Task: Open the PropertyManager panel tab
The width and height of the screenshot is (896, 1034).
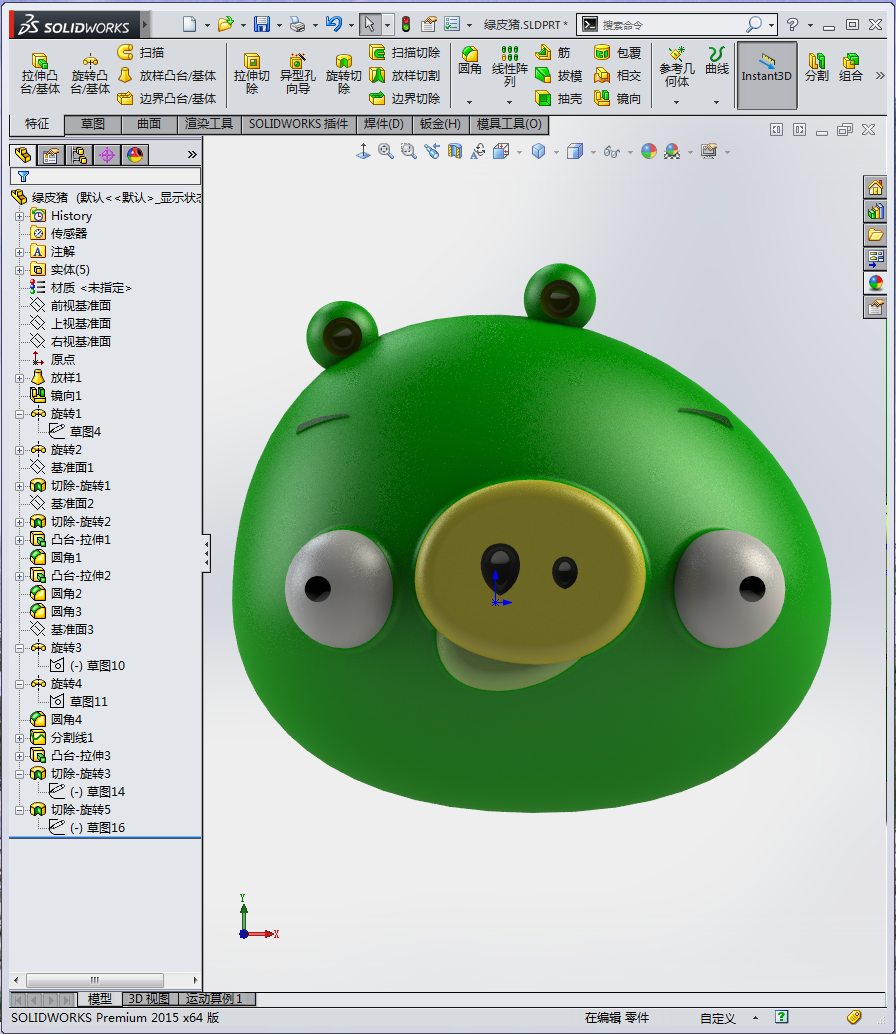Action: point(51,155)
